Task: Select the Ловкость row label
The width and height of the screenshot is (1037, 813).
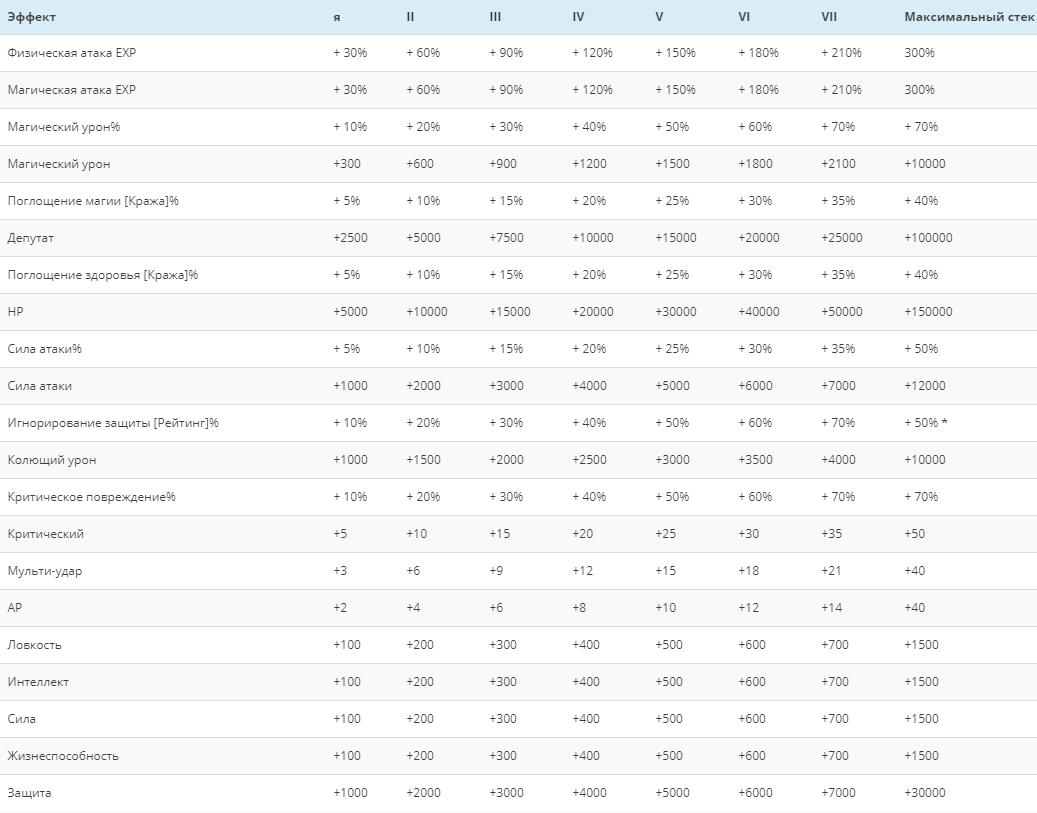Action: [34, 645]
